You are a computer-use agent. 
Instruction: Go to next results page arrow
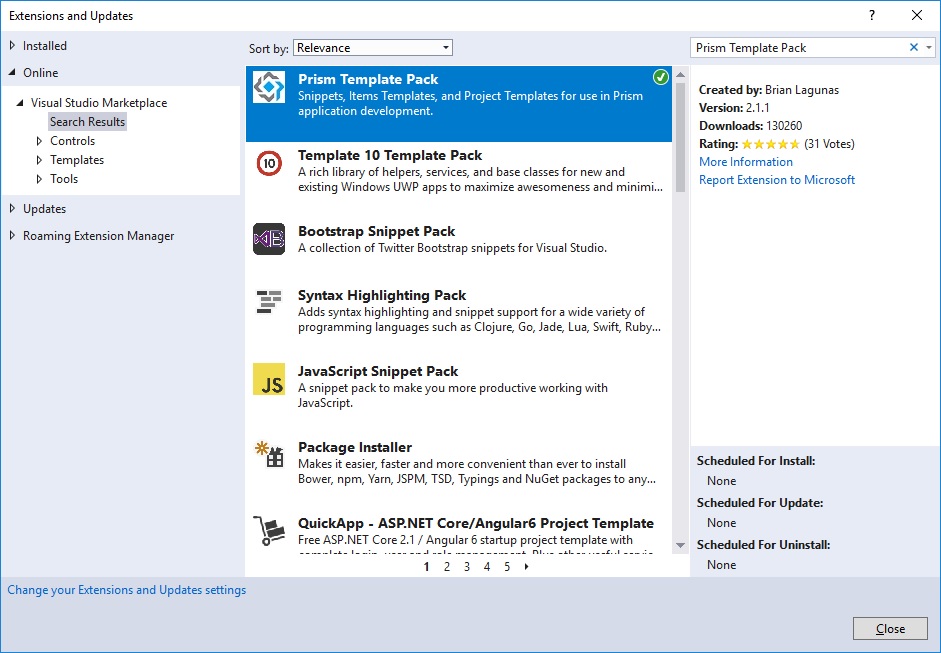coord(526,567)
